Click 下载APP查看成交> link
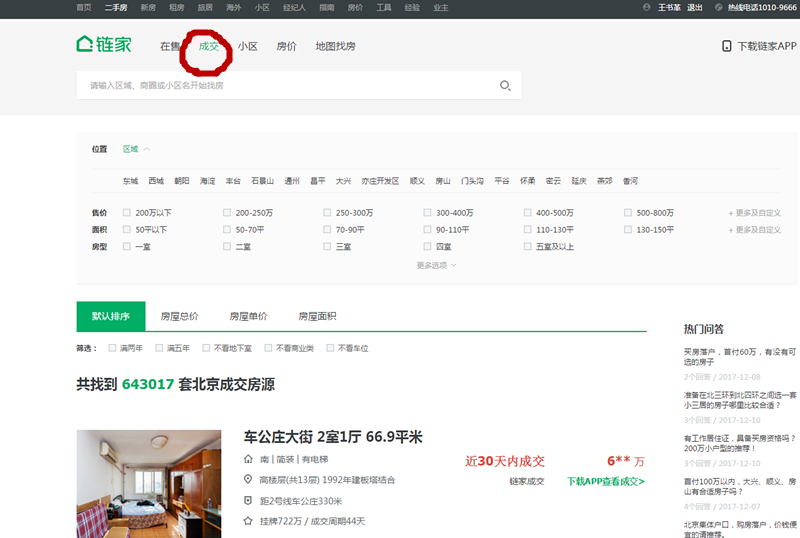The height and width of the screenshot is (538, 800). click(x=606, y=481)
